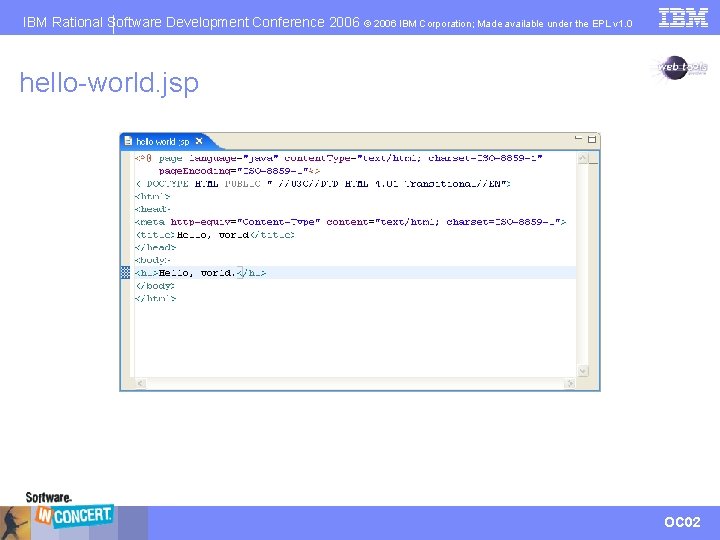The image size is (720, 540).
Task: Click the vertical scrollbar up arrow
Action: coord(583,158)
